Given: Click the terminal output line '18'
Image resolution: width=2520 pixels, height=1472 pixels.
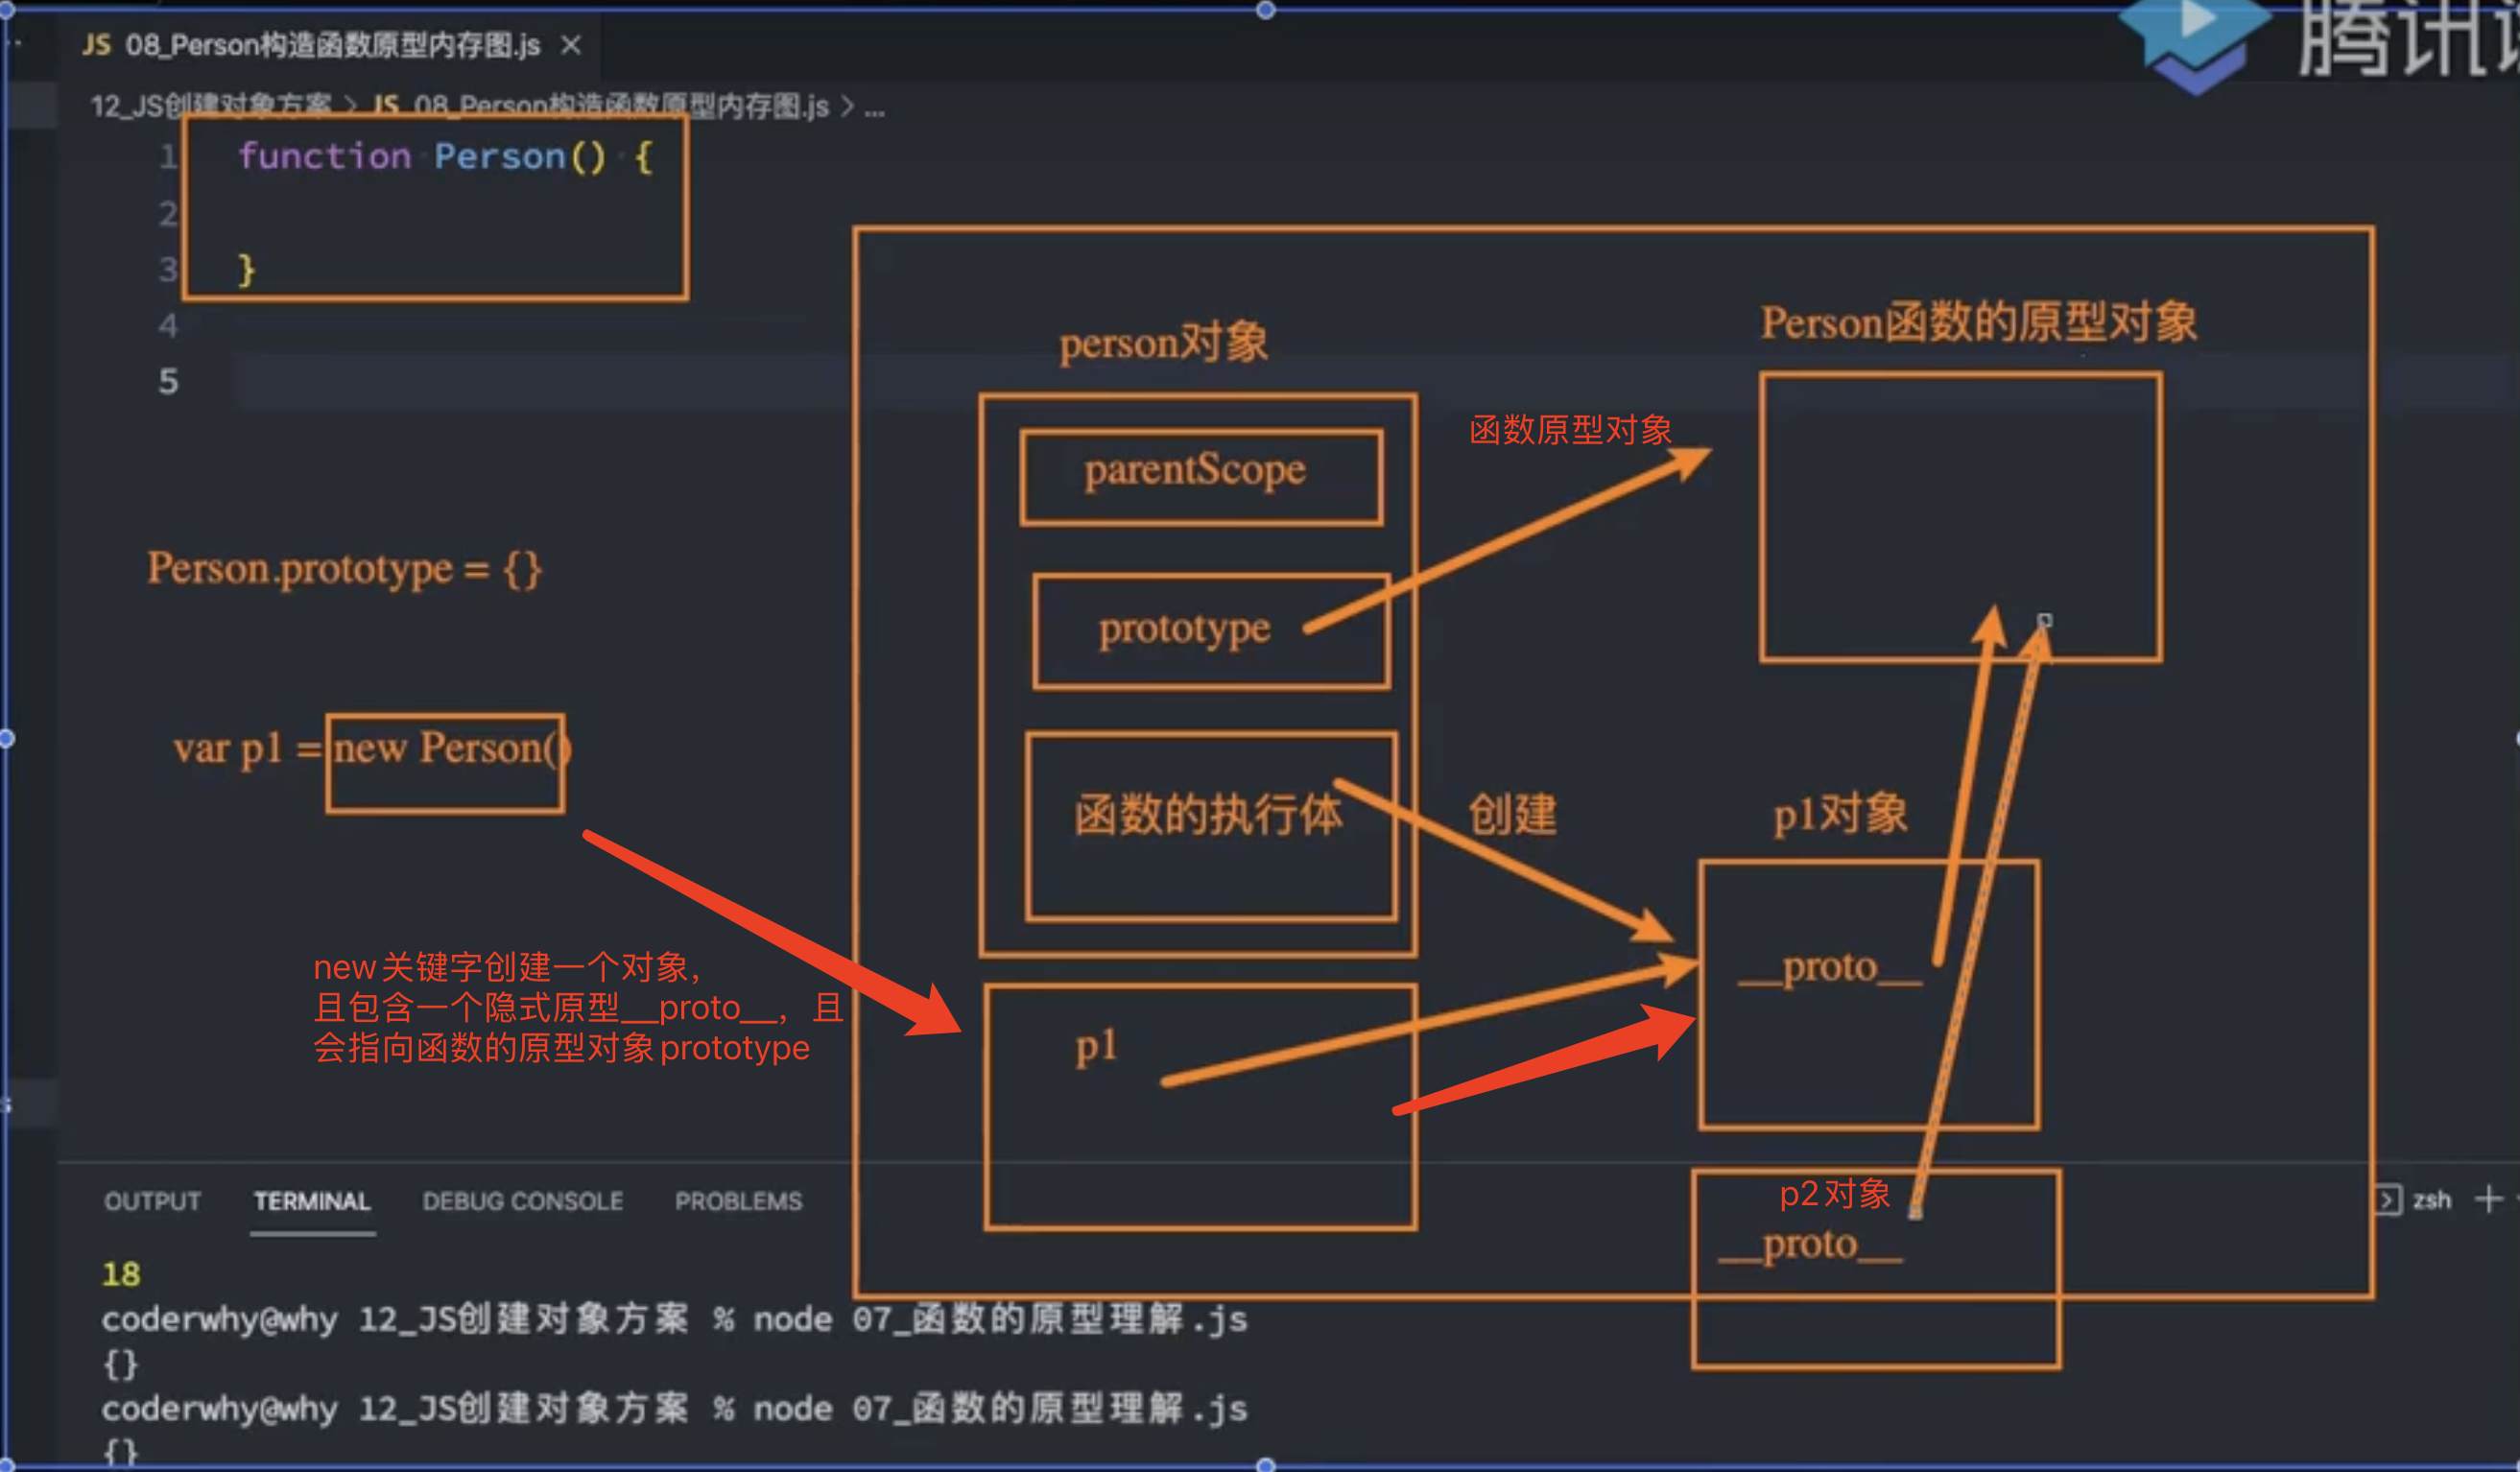Looking at the screenshot, I should 121,1274.
